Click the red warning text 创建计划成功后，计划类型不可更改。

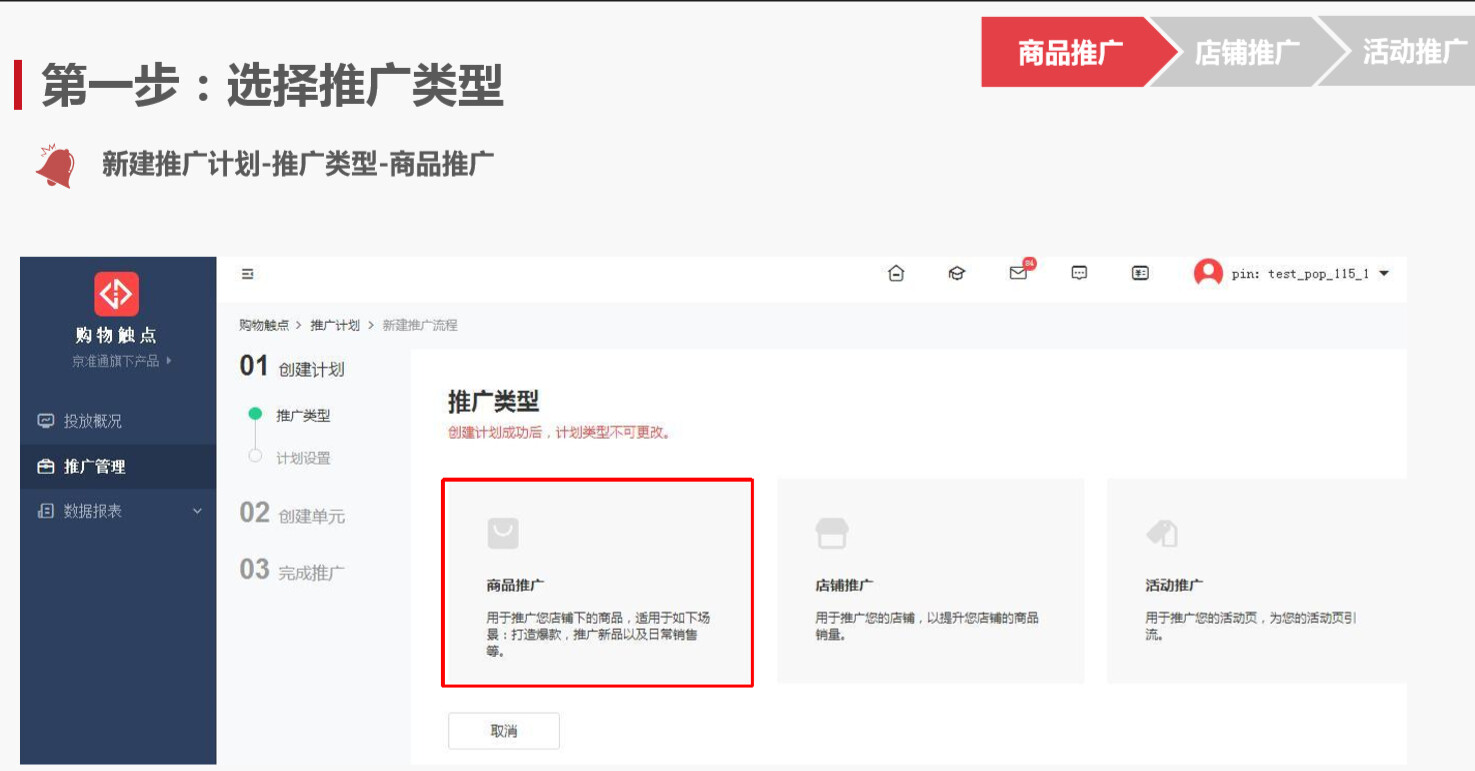pos(559,433)
